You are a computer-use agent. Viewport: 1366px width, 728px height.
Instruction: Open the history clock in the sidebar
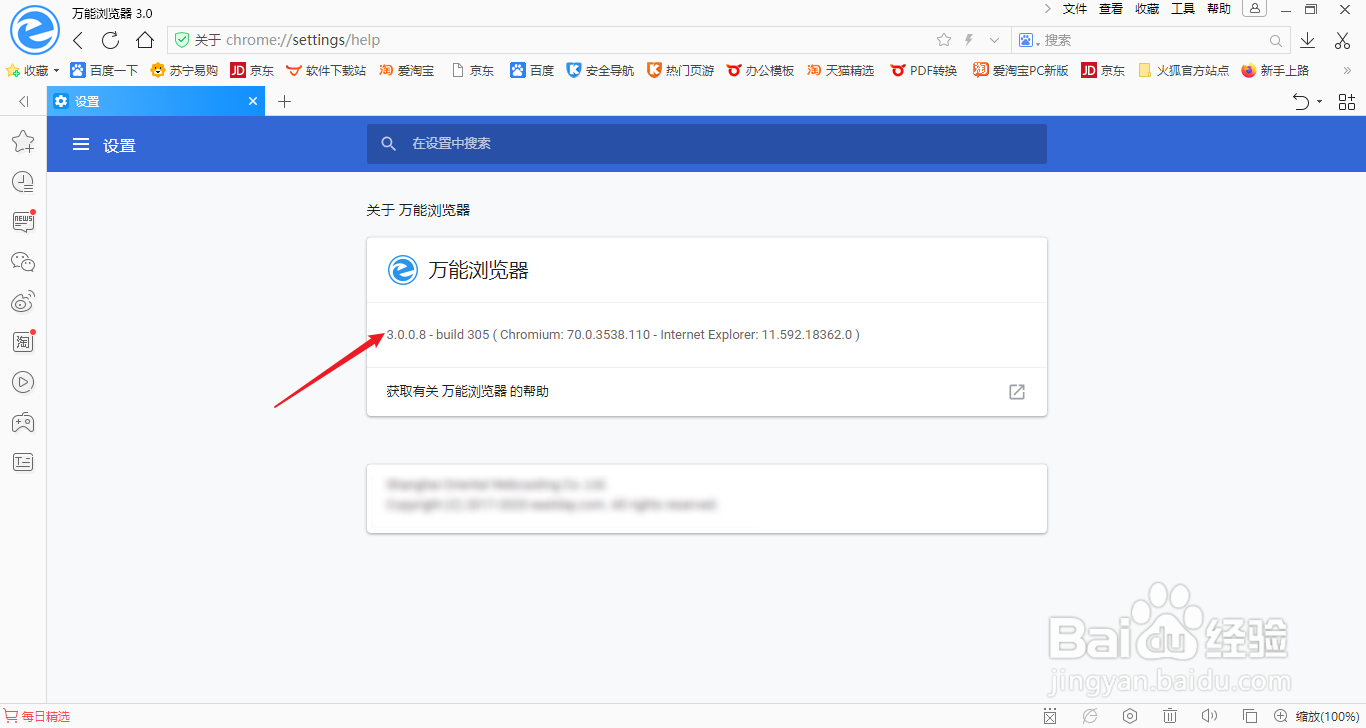pyautogui.click(x=23, y=182)
